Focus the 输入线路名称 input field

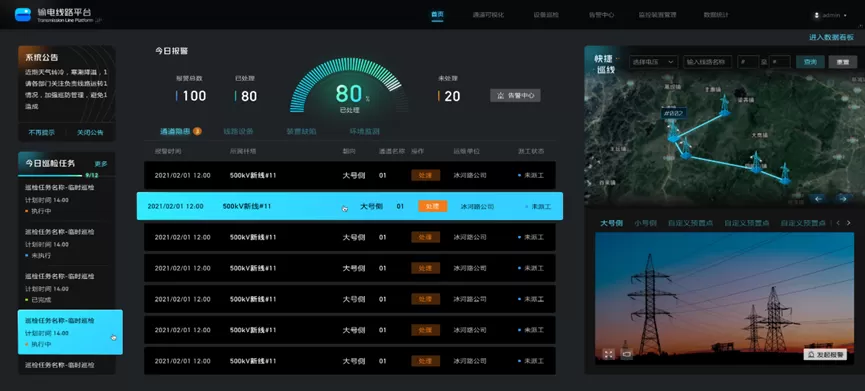708,62
